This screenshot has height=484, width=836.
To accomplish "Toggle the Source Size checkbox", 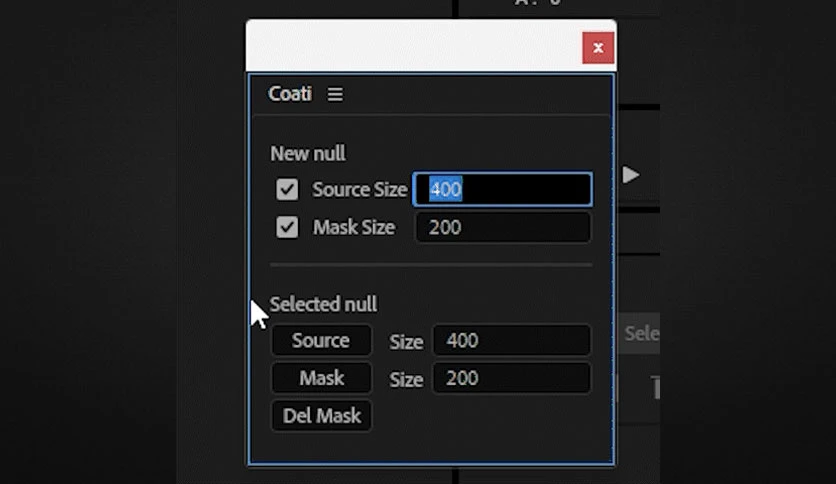I will point(287,189).
